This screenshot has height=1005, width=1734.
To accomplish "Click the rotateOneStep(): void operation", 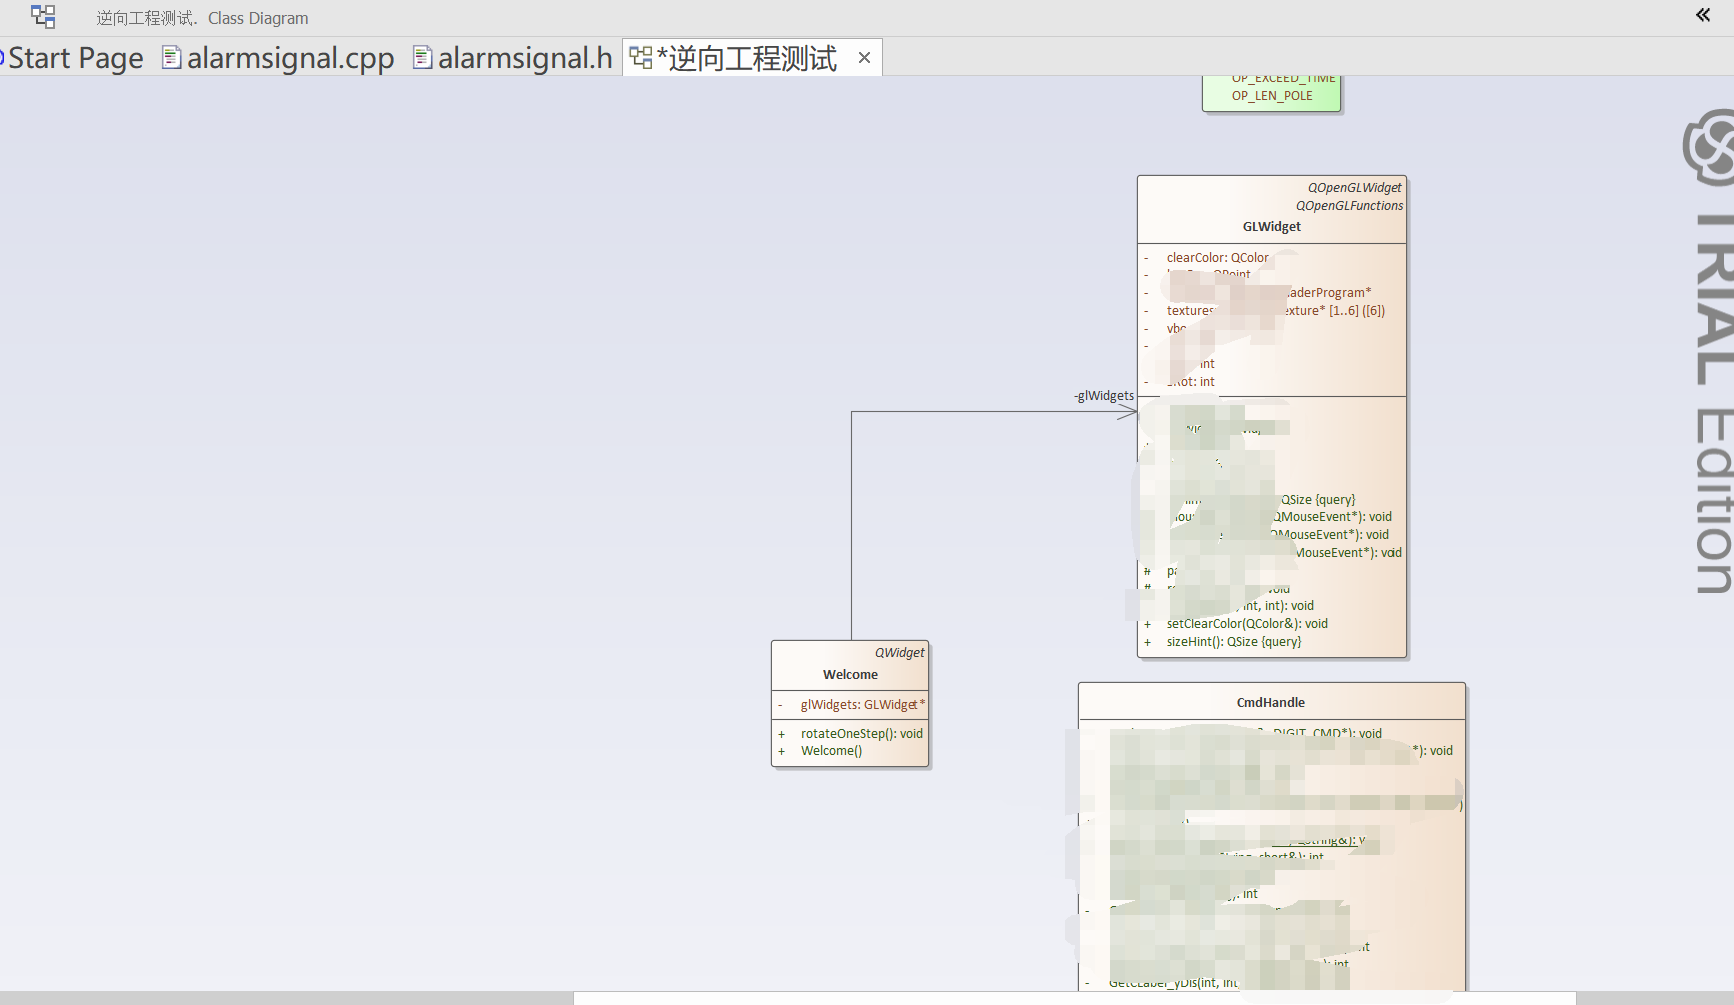I will 861,734.
